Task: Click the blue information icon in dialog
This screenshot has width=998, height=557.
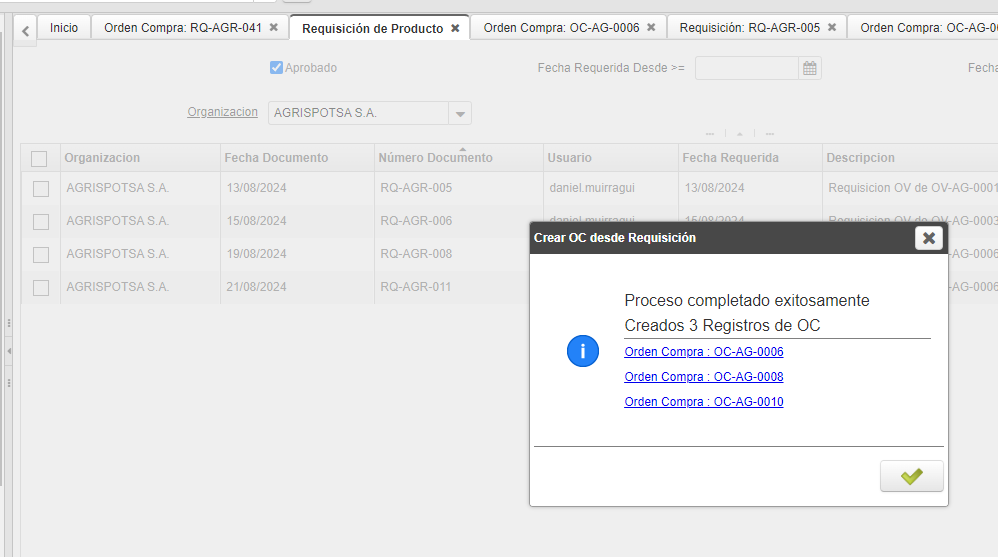Action: coord(583,351)
